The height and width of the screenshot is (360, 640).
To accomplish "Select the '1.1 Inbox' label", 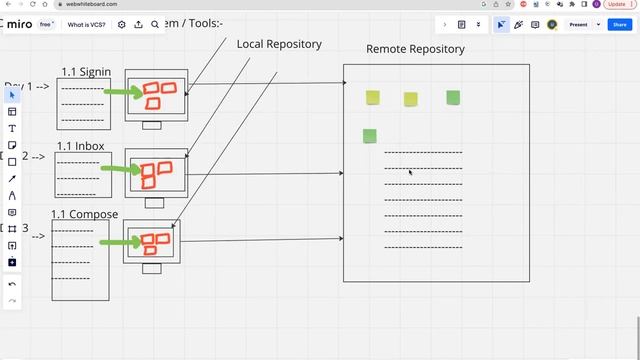I will (x=80, y=146).
